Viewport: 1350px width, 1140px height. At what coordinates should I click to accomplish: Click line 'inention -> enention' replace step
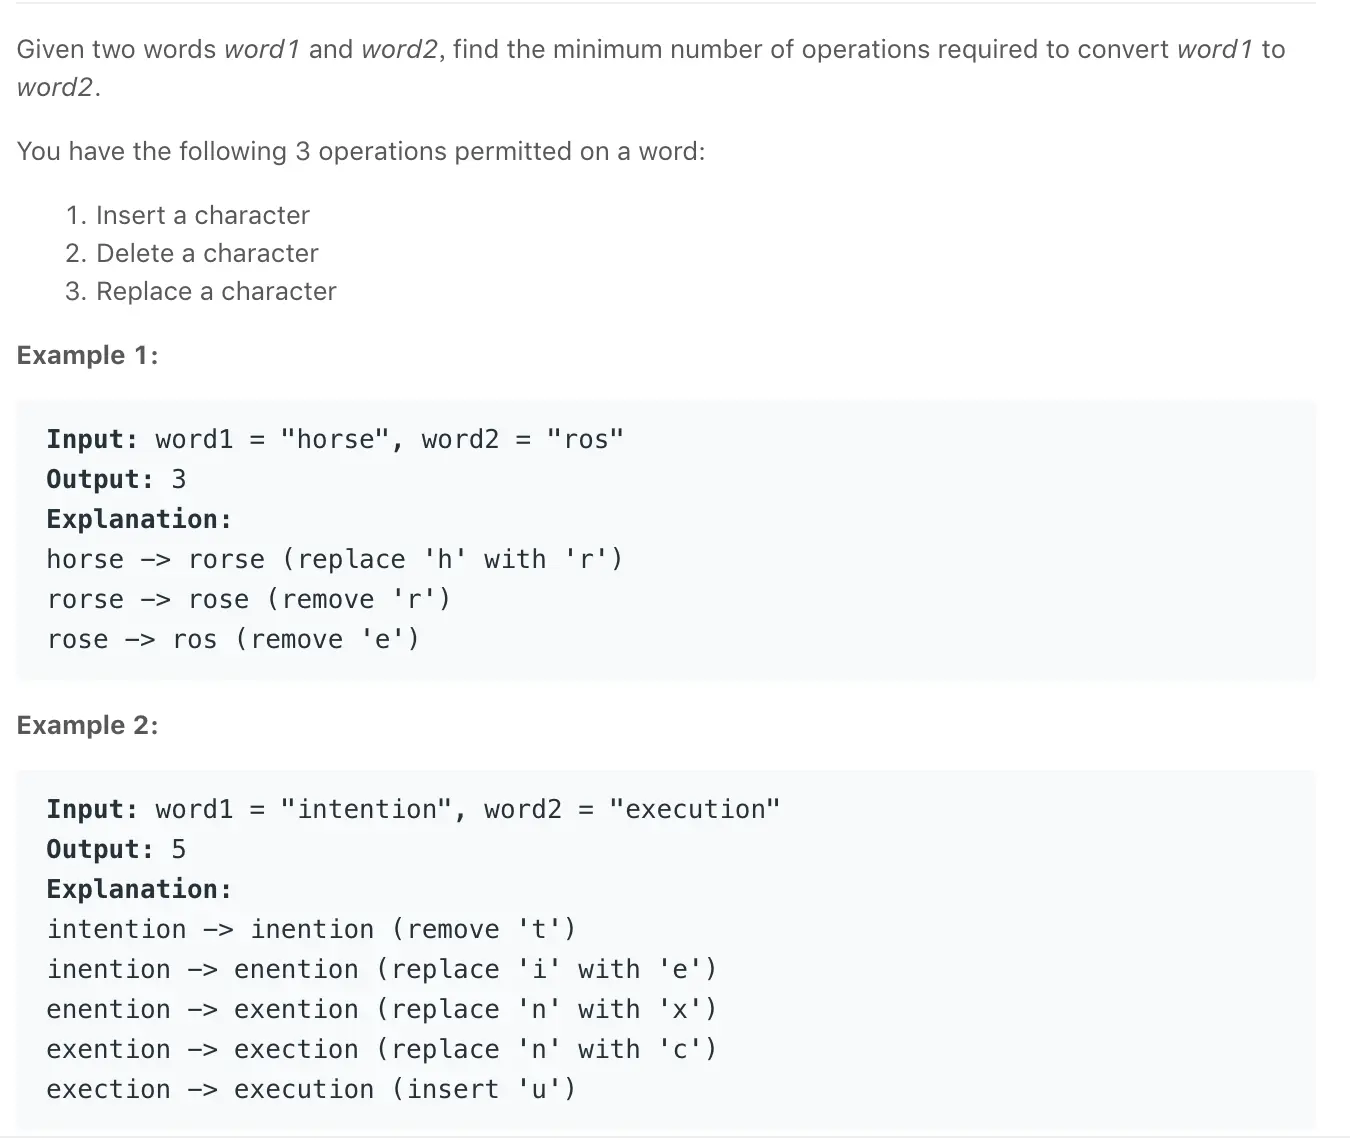382,969
